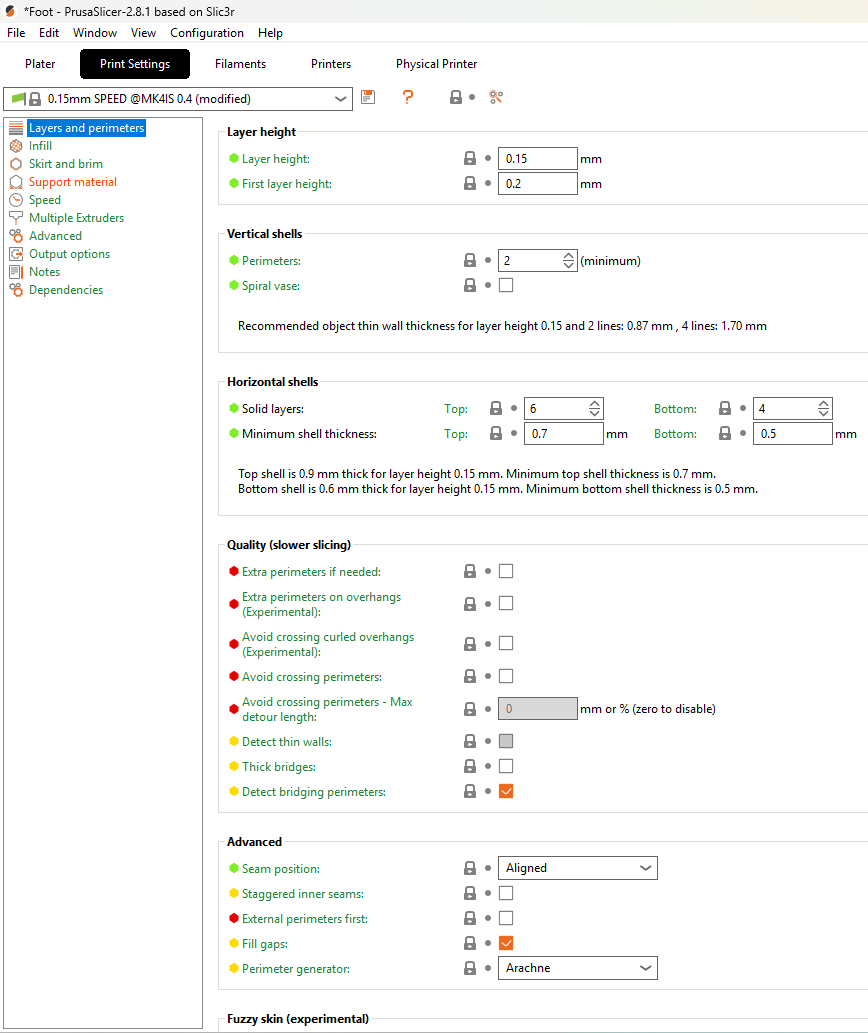The image size is (868, 1033).
Task: Click the Support material sidebar icon
Action: [16, 182]
